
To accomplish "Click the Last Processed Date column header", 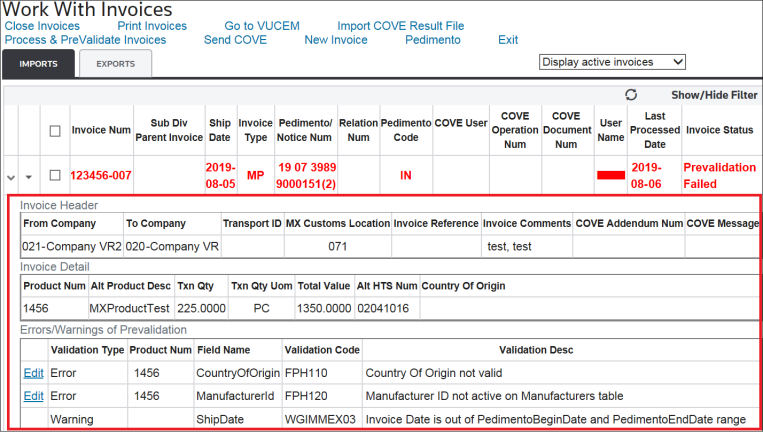I will 654,130.
